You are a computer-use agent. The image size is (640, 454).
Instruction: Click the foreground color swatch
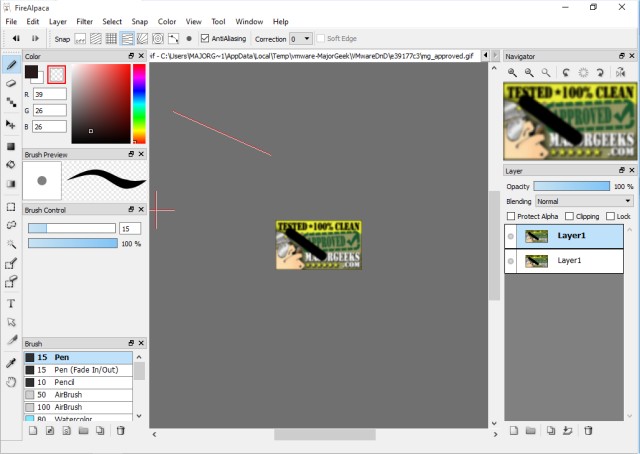[31, 72]
